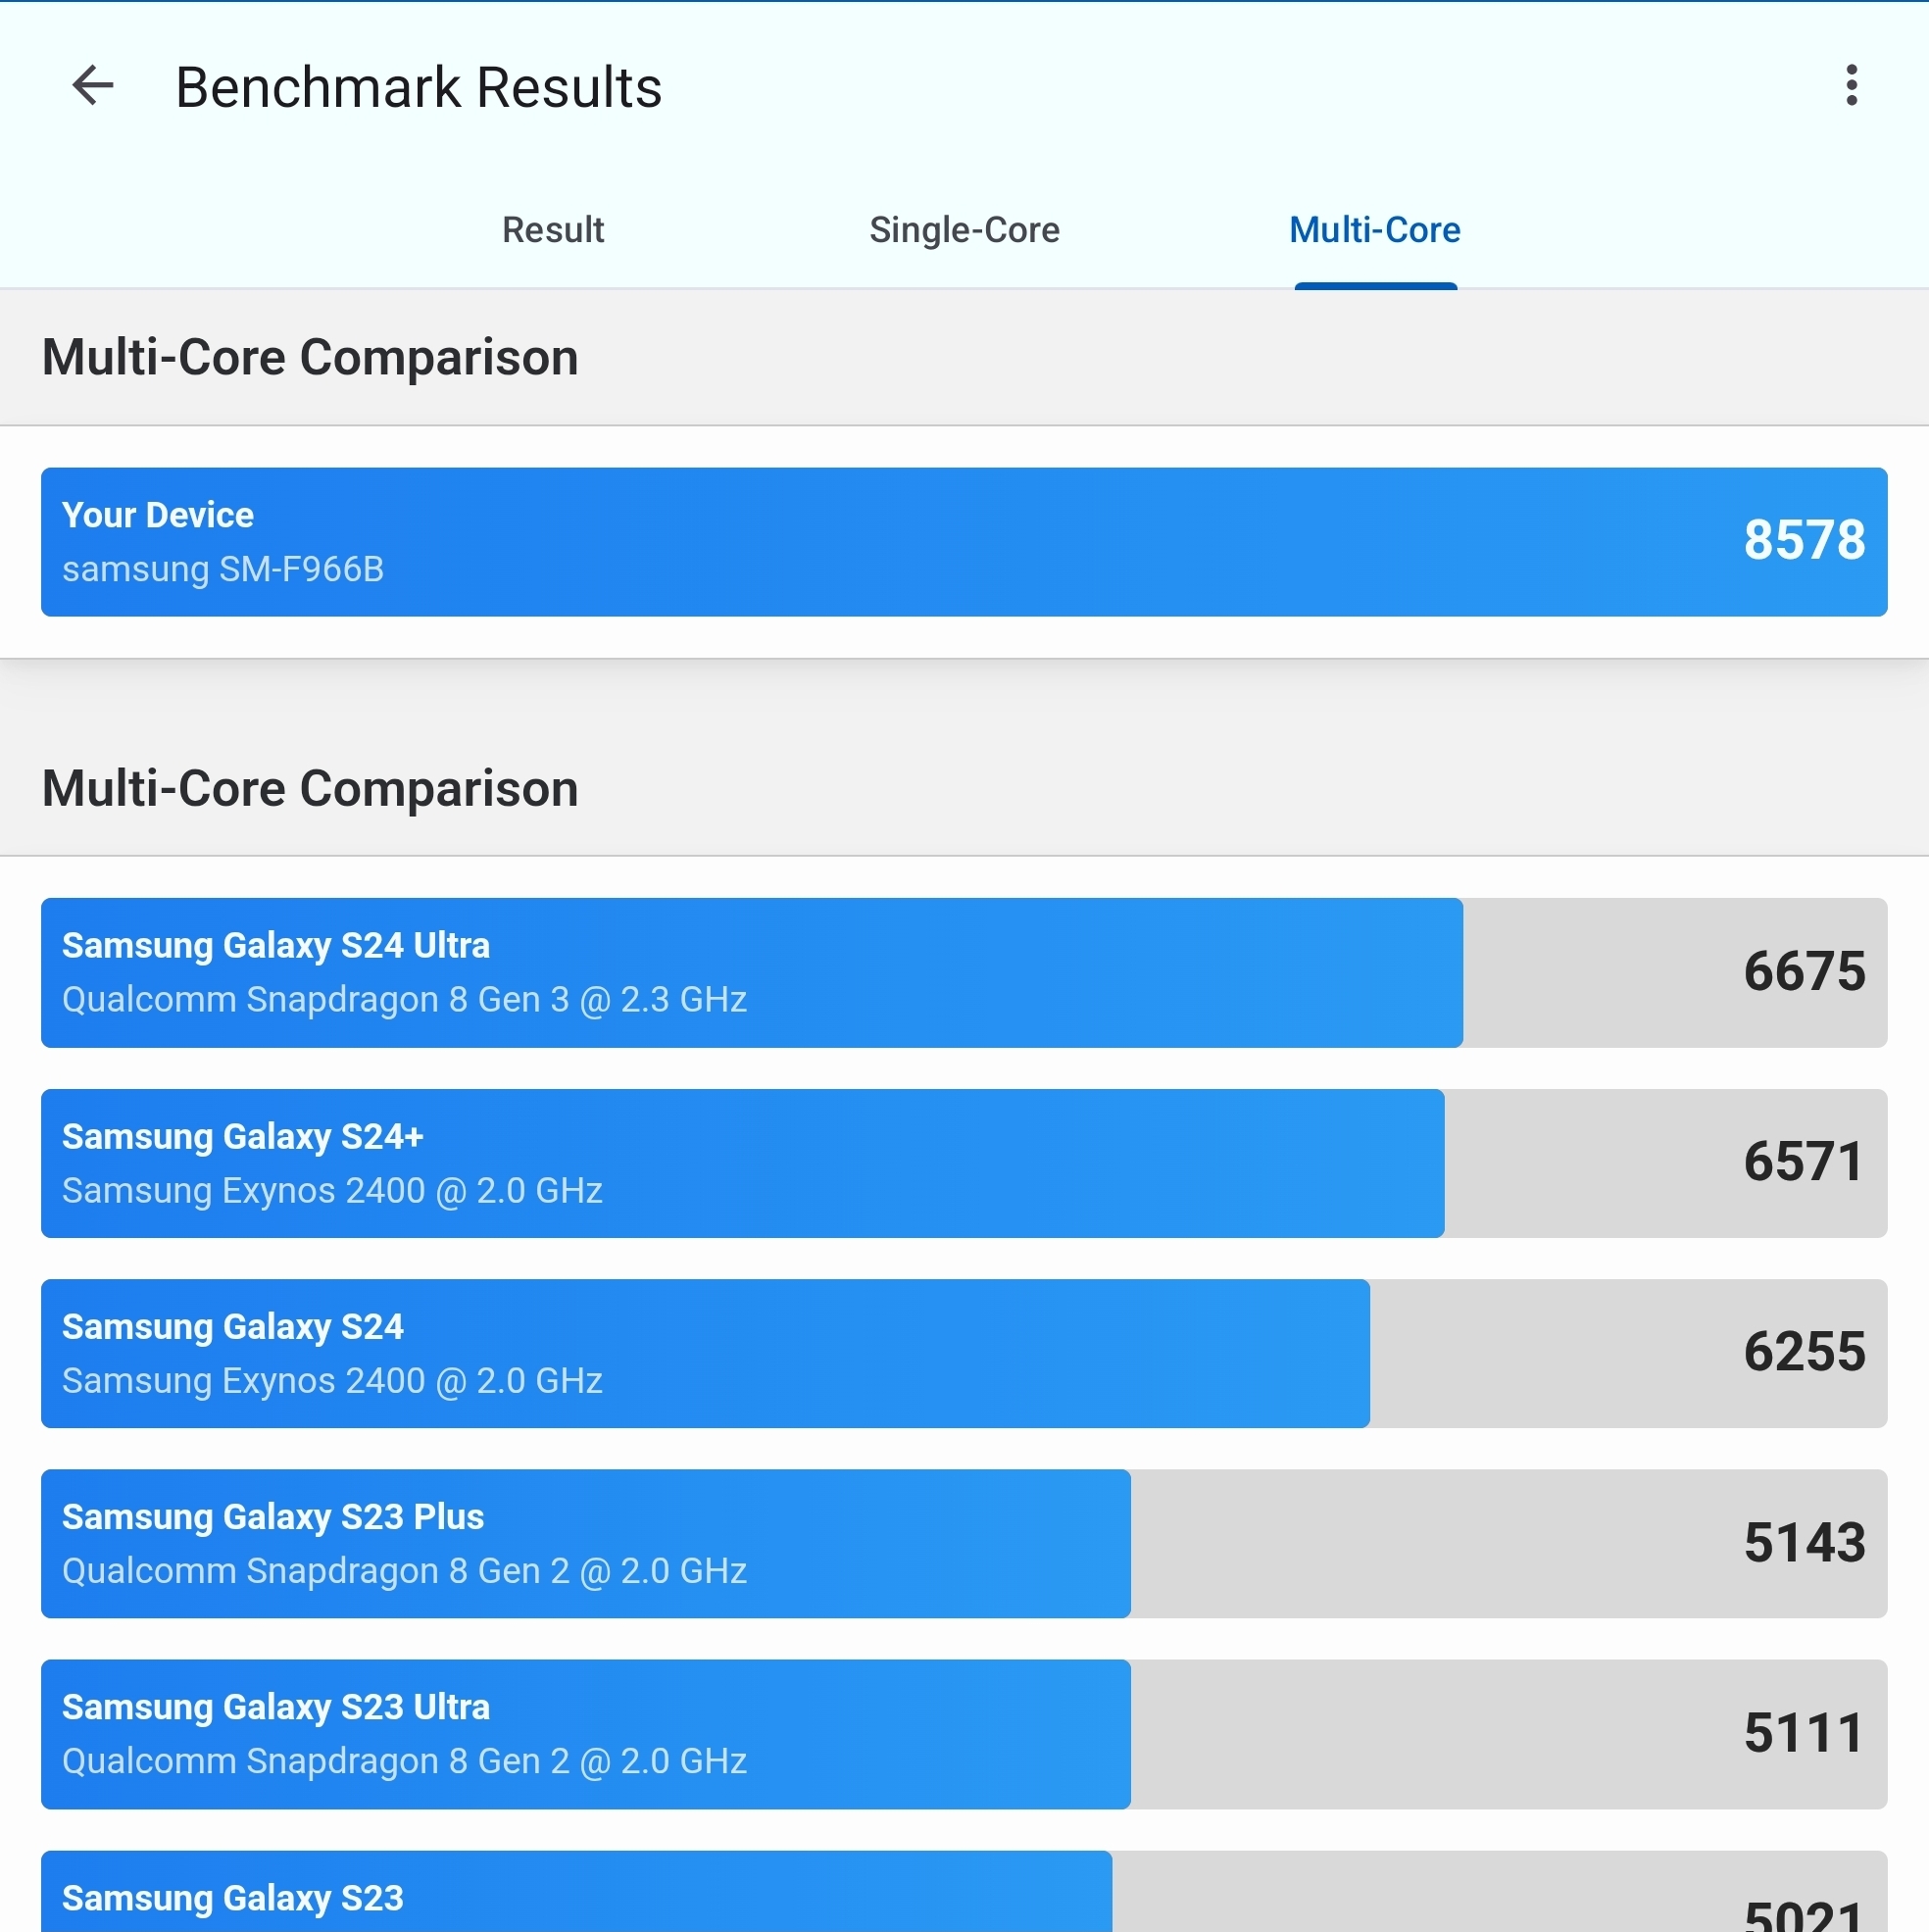Tap the first Multi-Core Comparison heading
The image size is (1929, 1932).
tap(310, 357)
